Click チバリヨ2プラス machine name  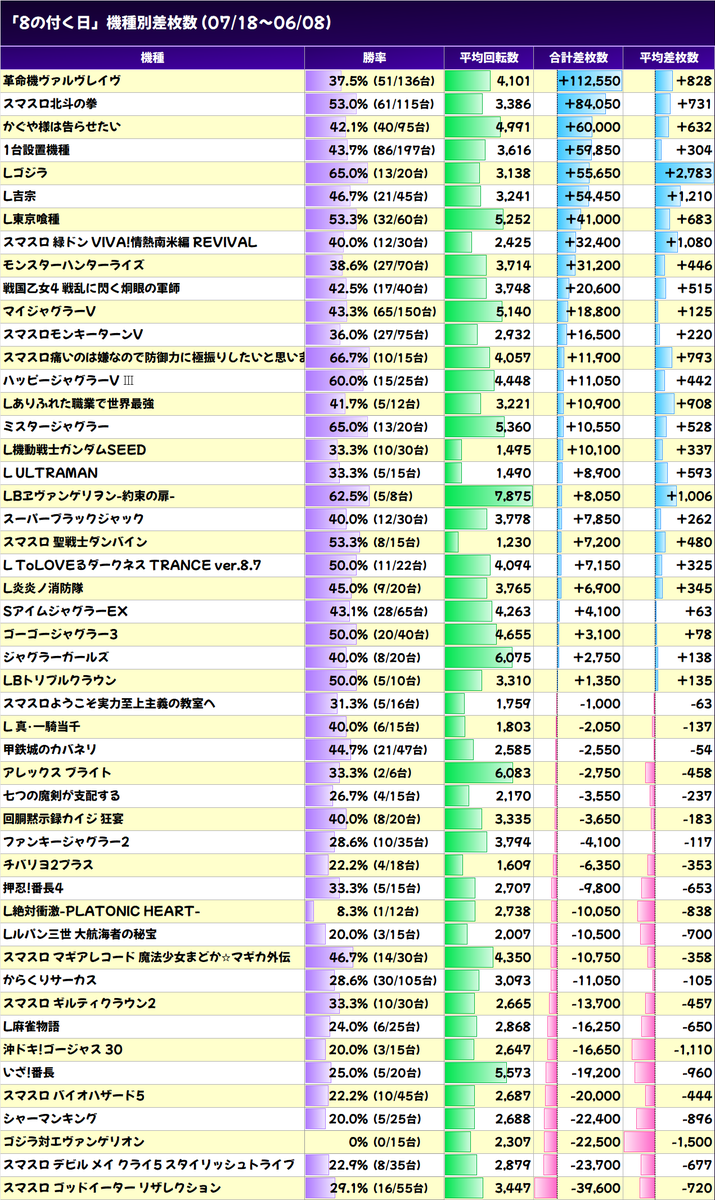[x=49, y=863]
